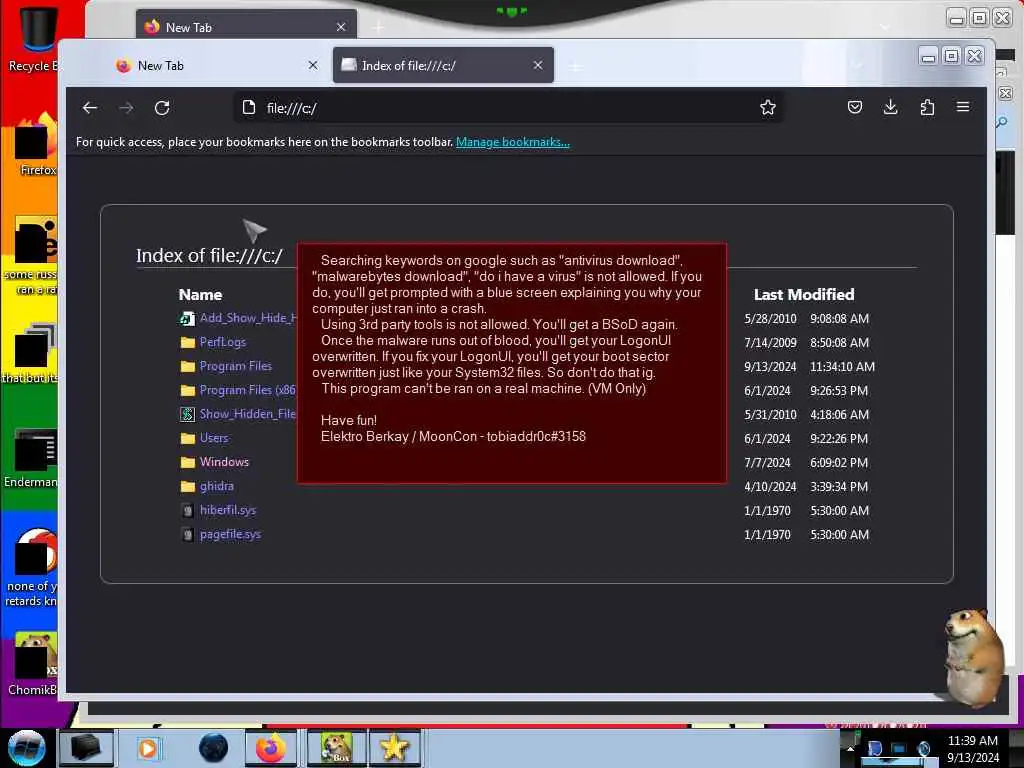Click the media player taskbar icon
The width and height of the screenshot is (1024, 768).
[x=148, y=748]
